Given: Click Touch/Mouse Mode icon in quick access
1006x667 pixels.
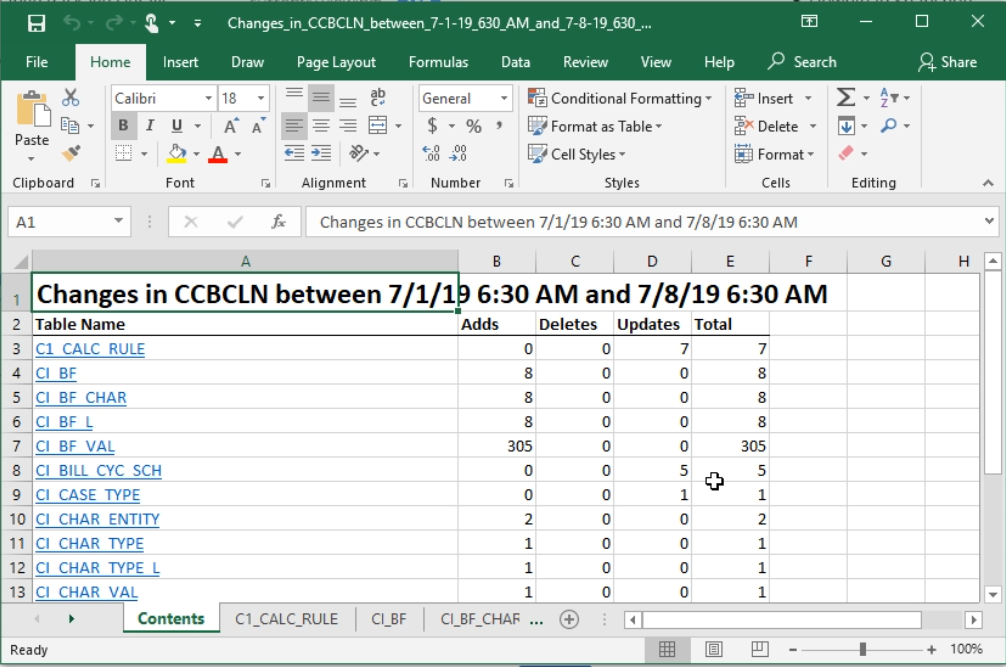Looking at the screenshot, I should click(152, 23).
